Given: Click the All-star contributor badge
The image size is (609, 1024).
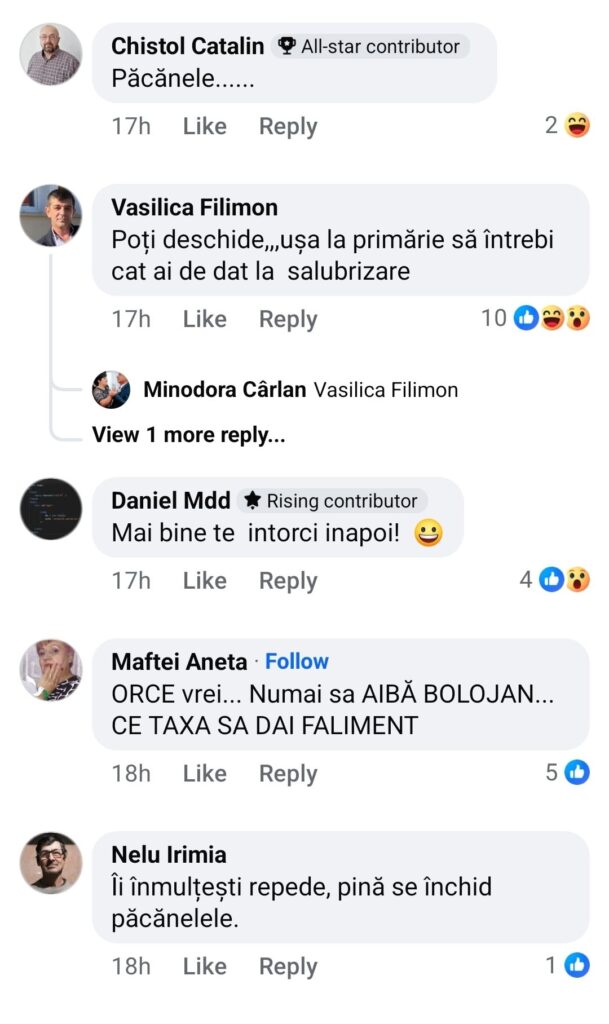Looking at the screenshot, I should [x=370, y=46].
